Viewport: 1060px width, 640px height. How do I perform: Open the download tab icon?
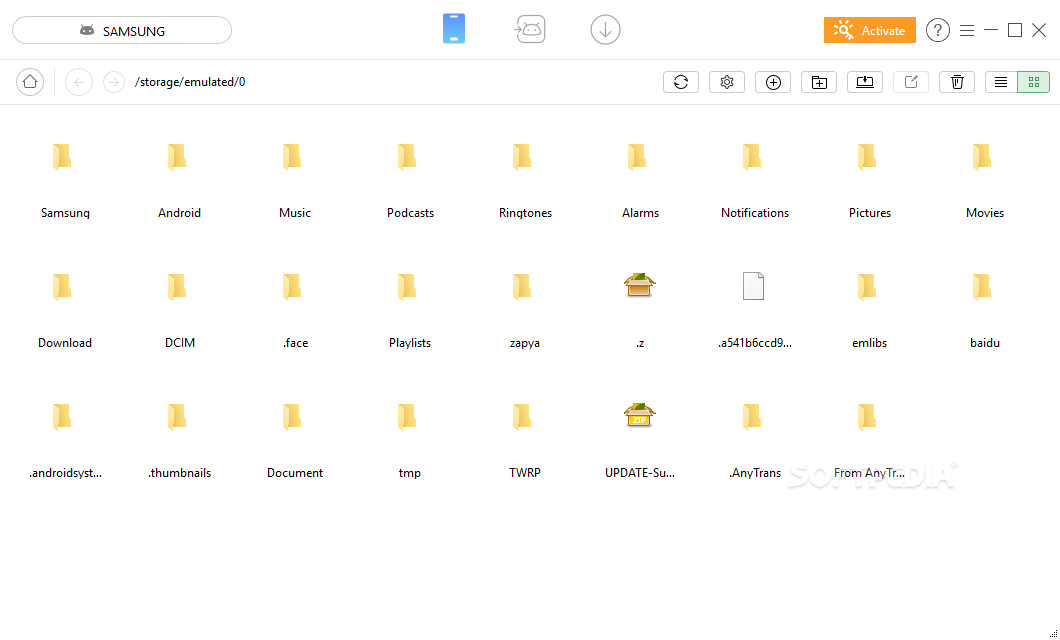pos(605,30)
